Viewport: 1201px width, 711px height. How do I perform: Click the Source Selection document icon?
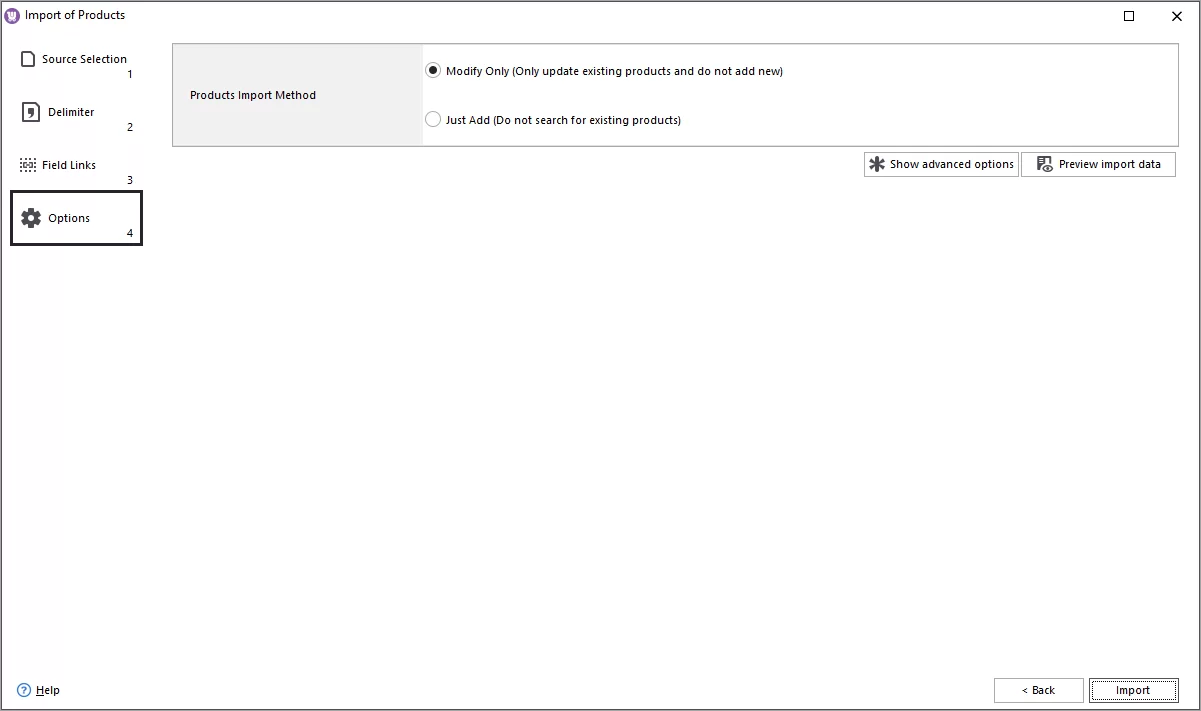(27, 59)
